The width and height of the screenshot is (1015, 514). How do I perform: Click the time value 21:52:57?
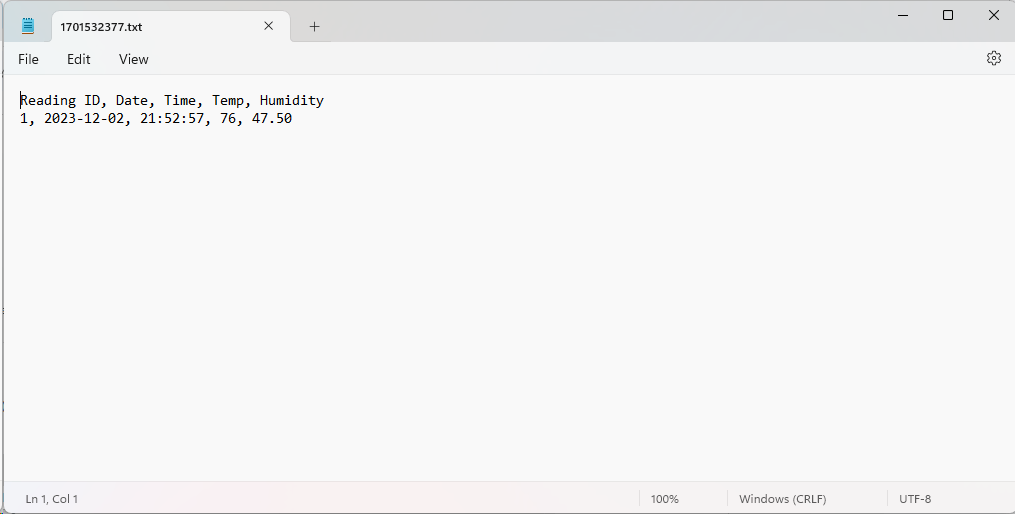coord(172,118)
